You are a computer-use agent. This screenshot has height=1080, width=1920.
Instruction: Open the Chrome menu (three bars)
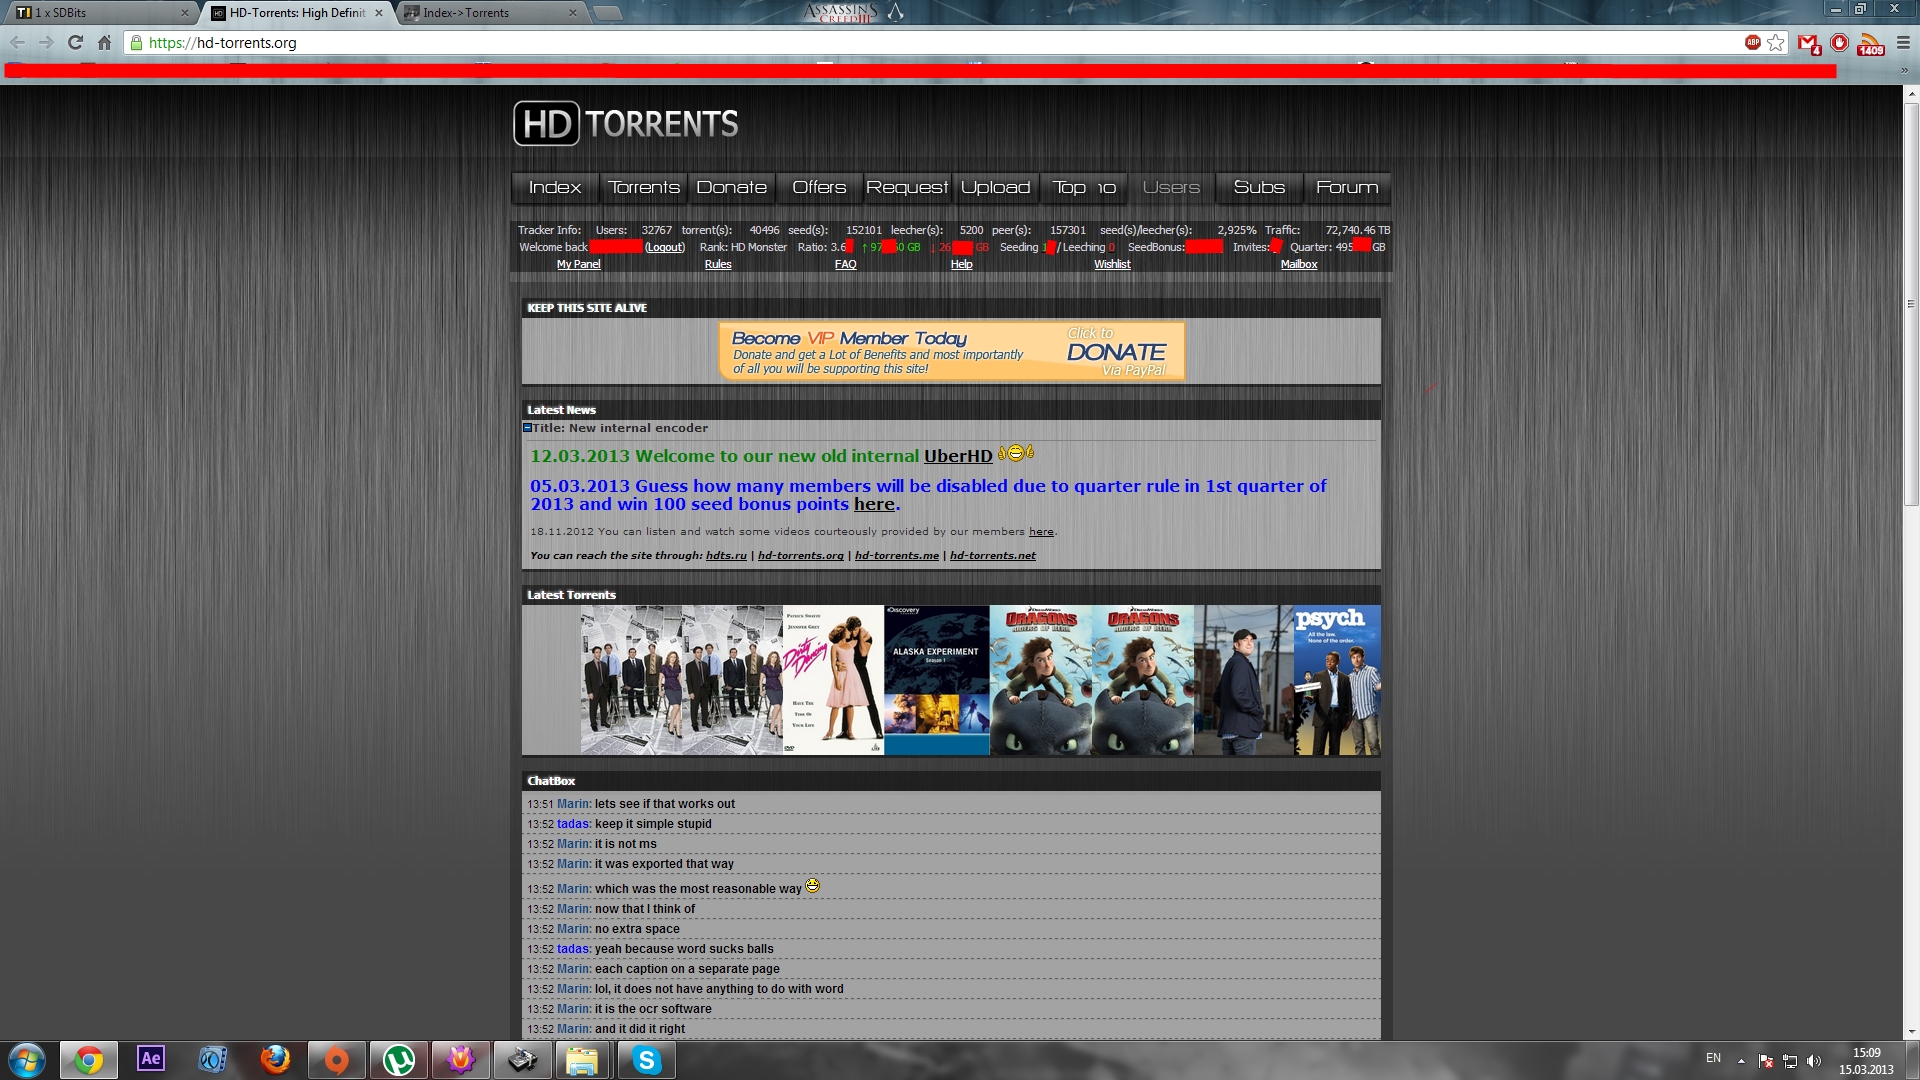[1903, 42]
